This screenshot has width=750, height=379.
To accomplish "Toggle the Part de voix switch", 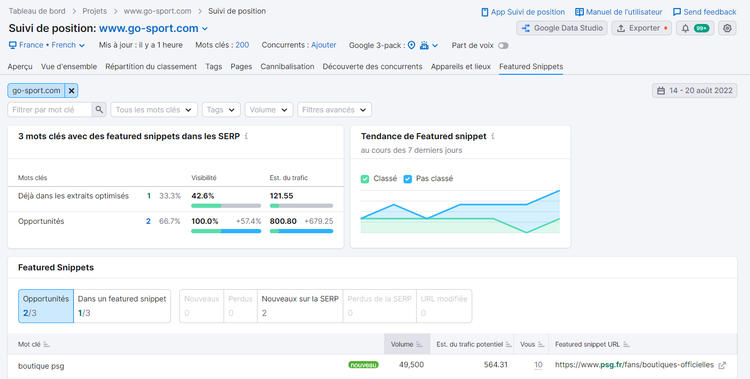I will point(503,45).
